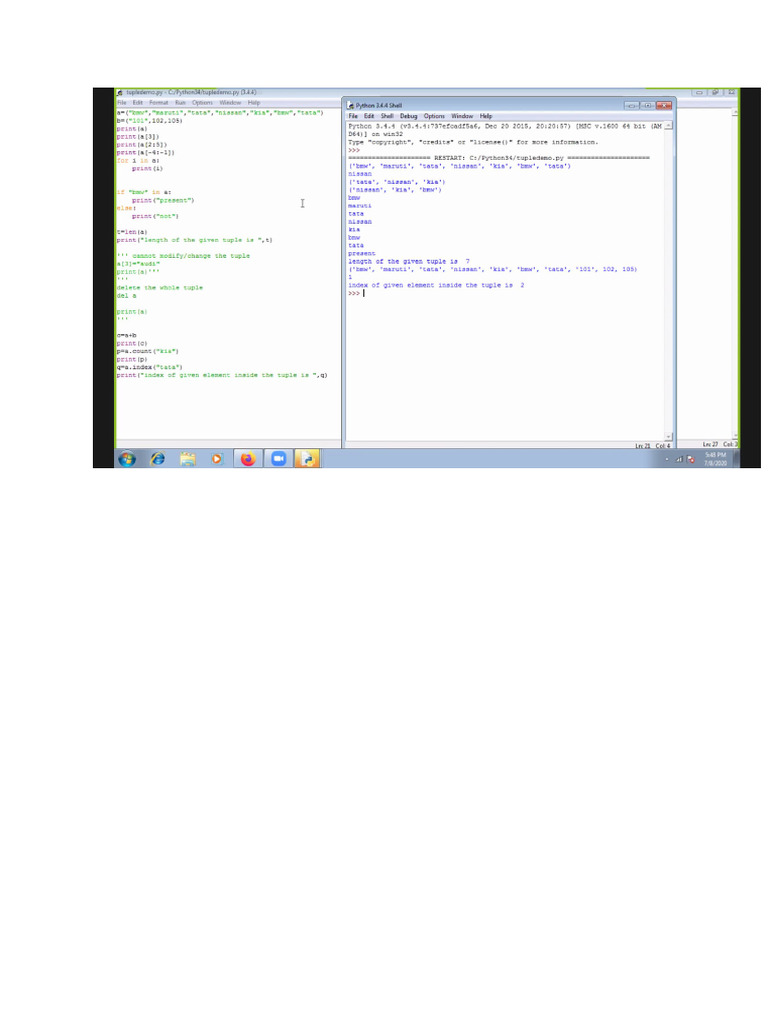Click the code line p=a.count("kia")

[148, 351]
